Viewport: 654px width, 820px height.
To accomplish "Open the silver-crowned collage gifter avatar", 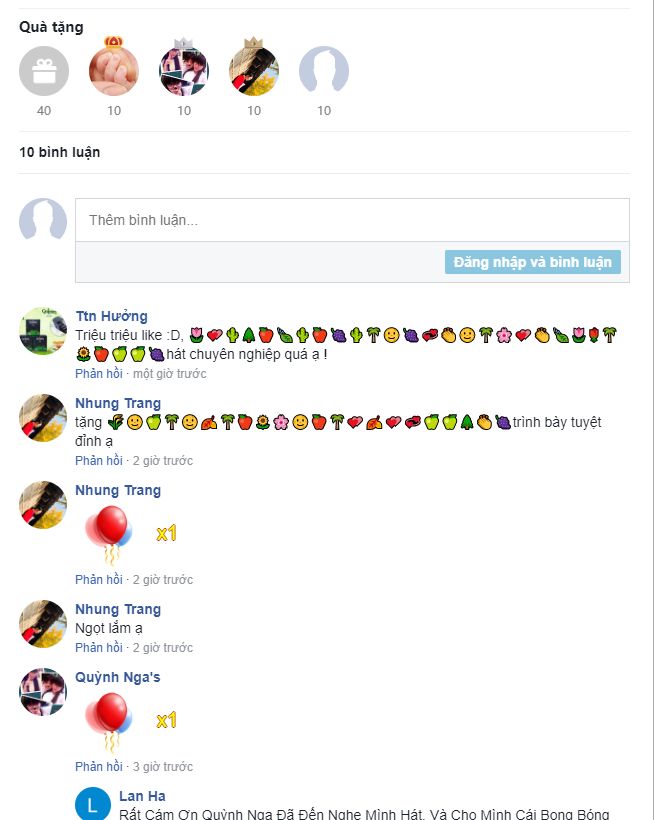I will [184, 71].
